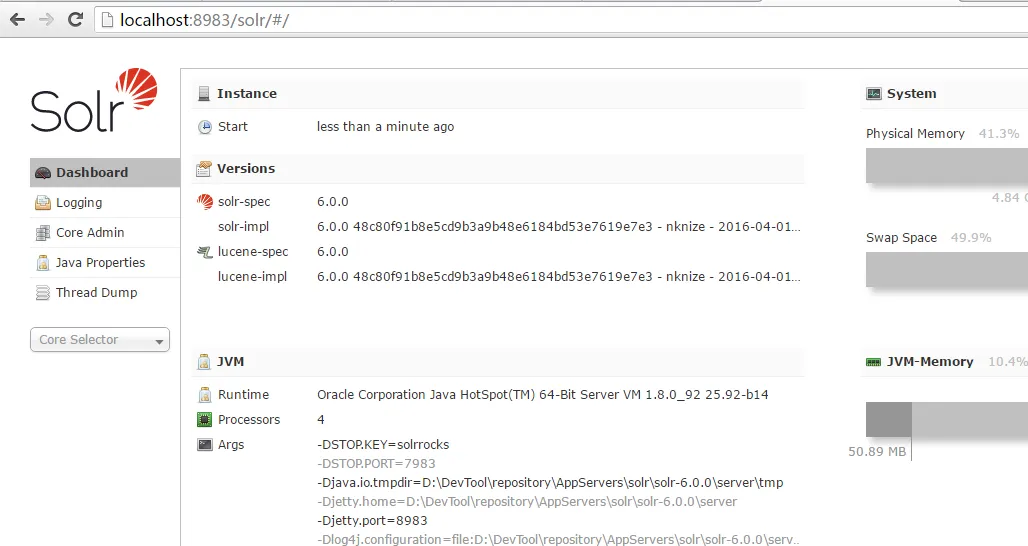Image resolution: width=1028 pixels, height=546 pixels.
Task: Click the lucene-spec 6.0.0 value
Action: pyautogui.click(x=332, y=252)
